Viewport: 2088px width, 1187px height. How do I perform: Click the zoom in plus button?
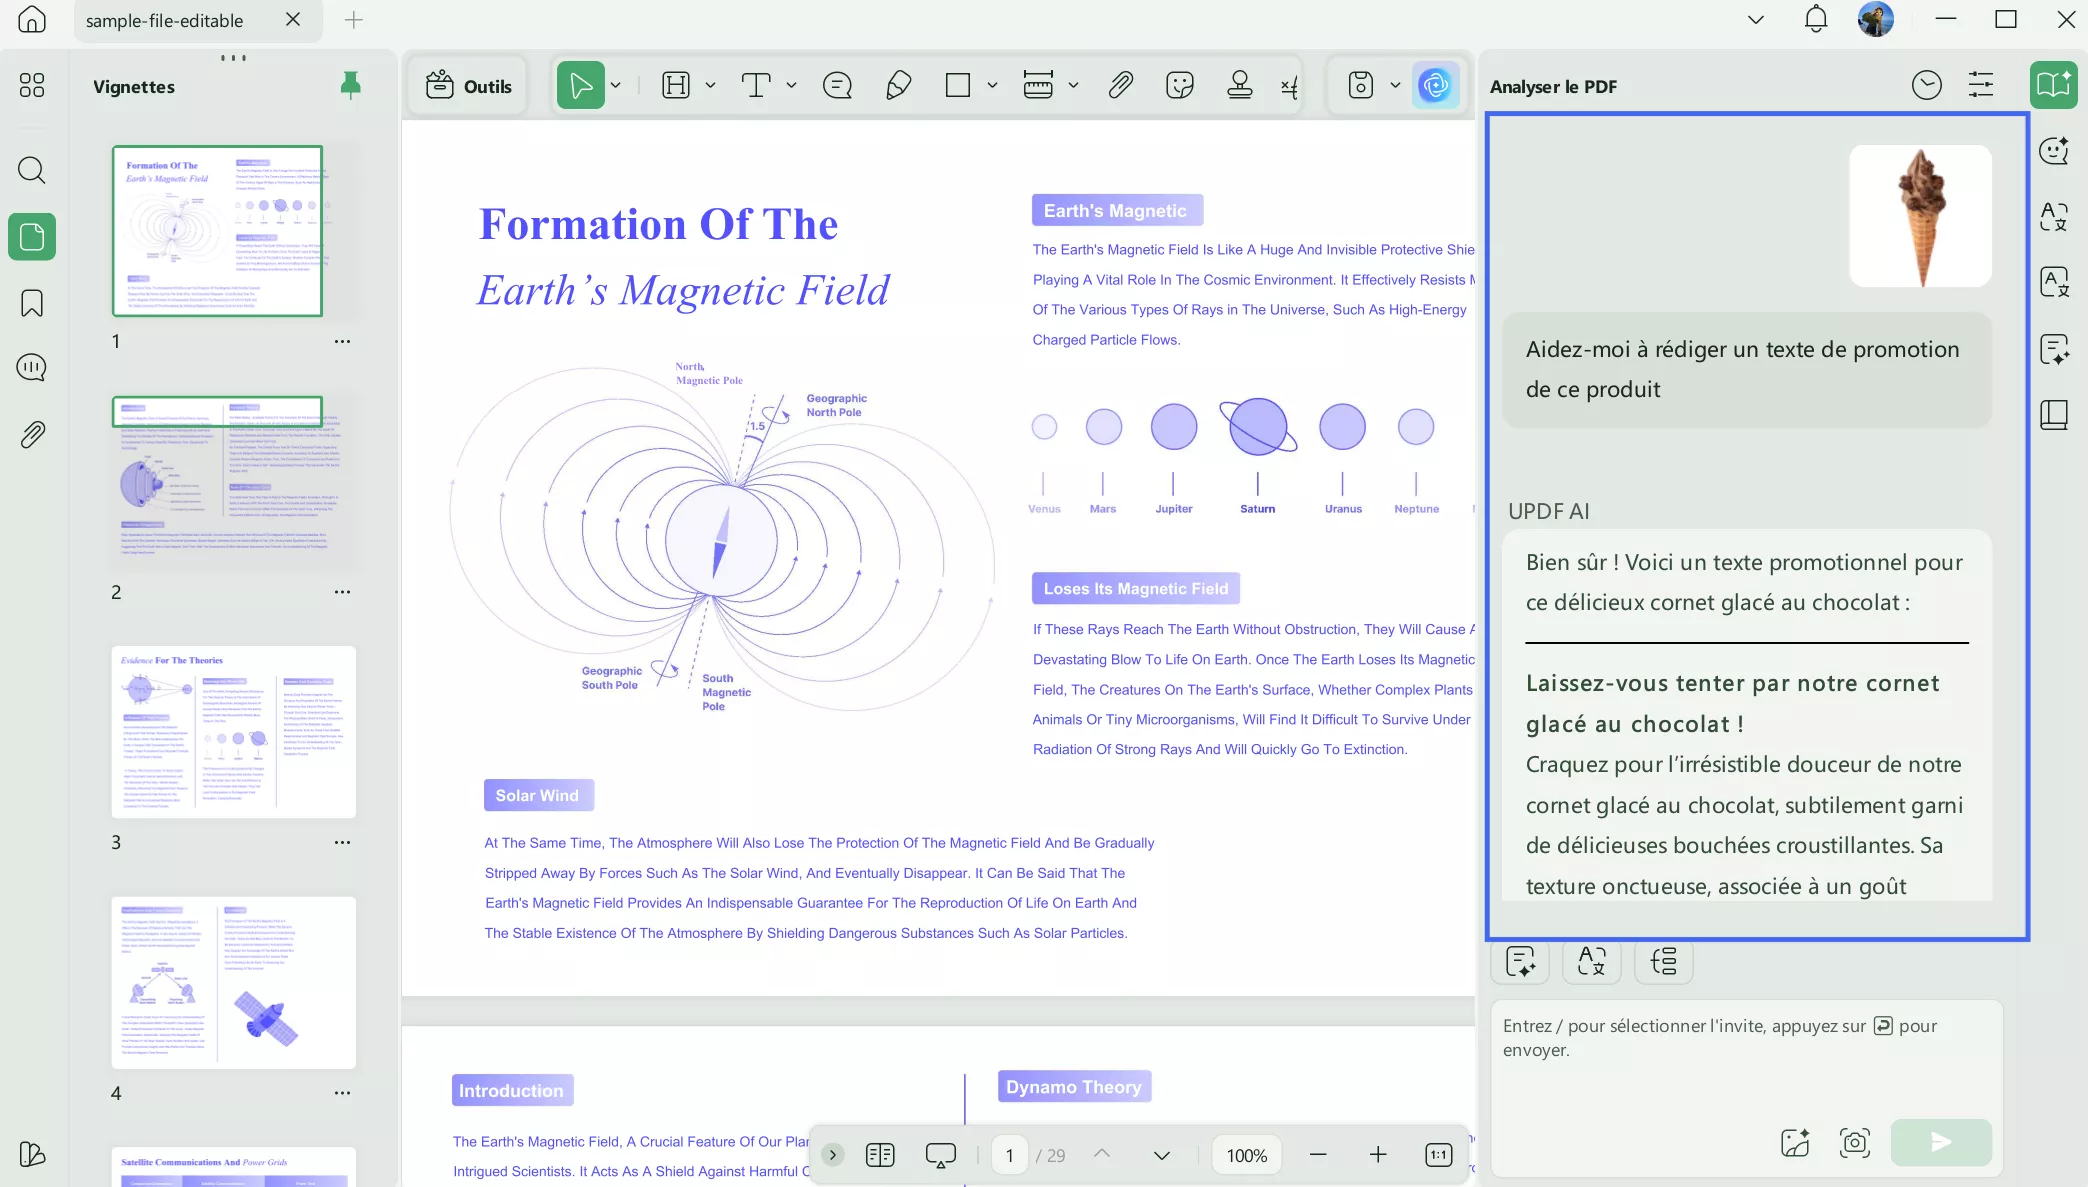1378,1155
